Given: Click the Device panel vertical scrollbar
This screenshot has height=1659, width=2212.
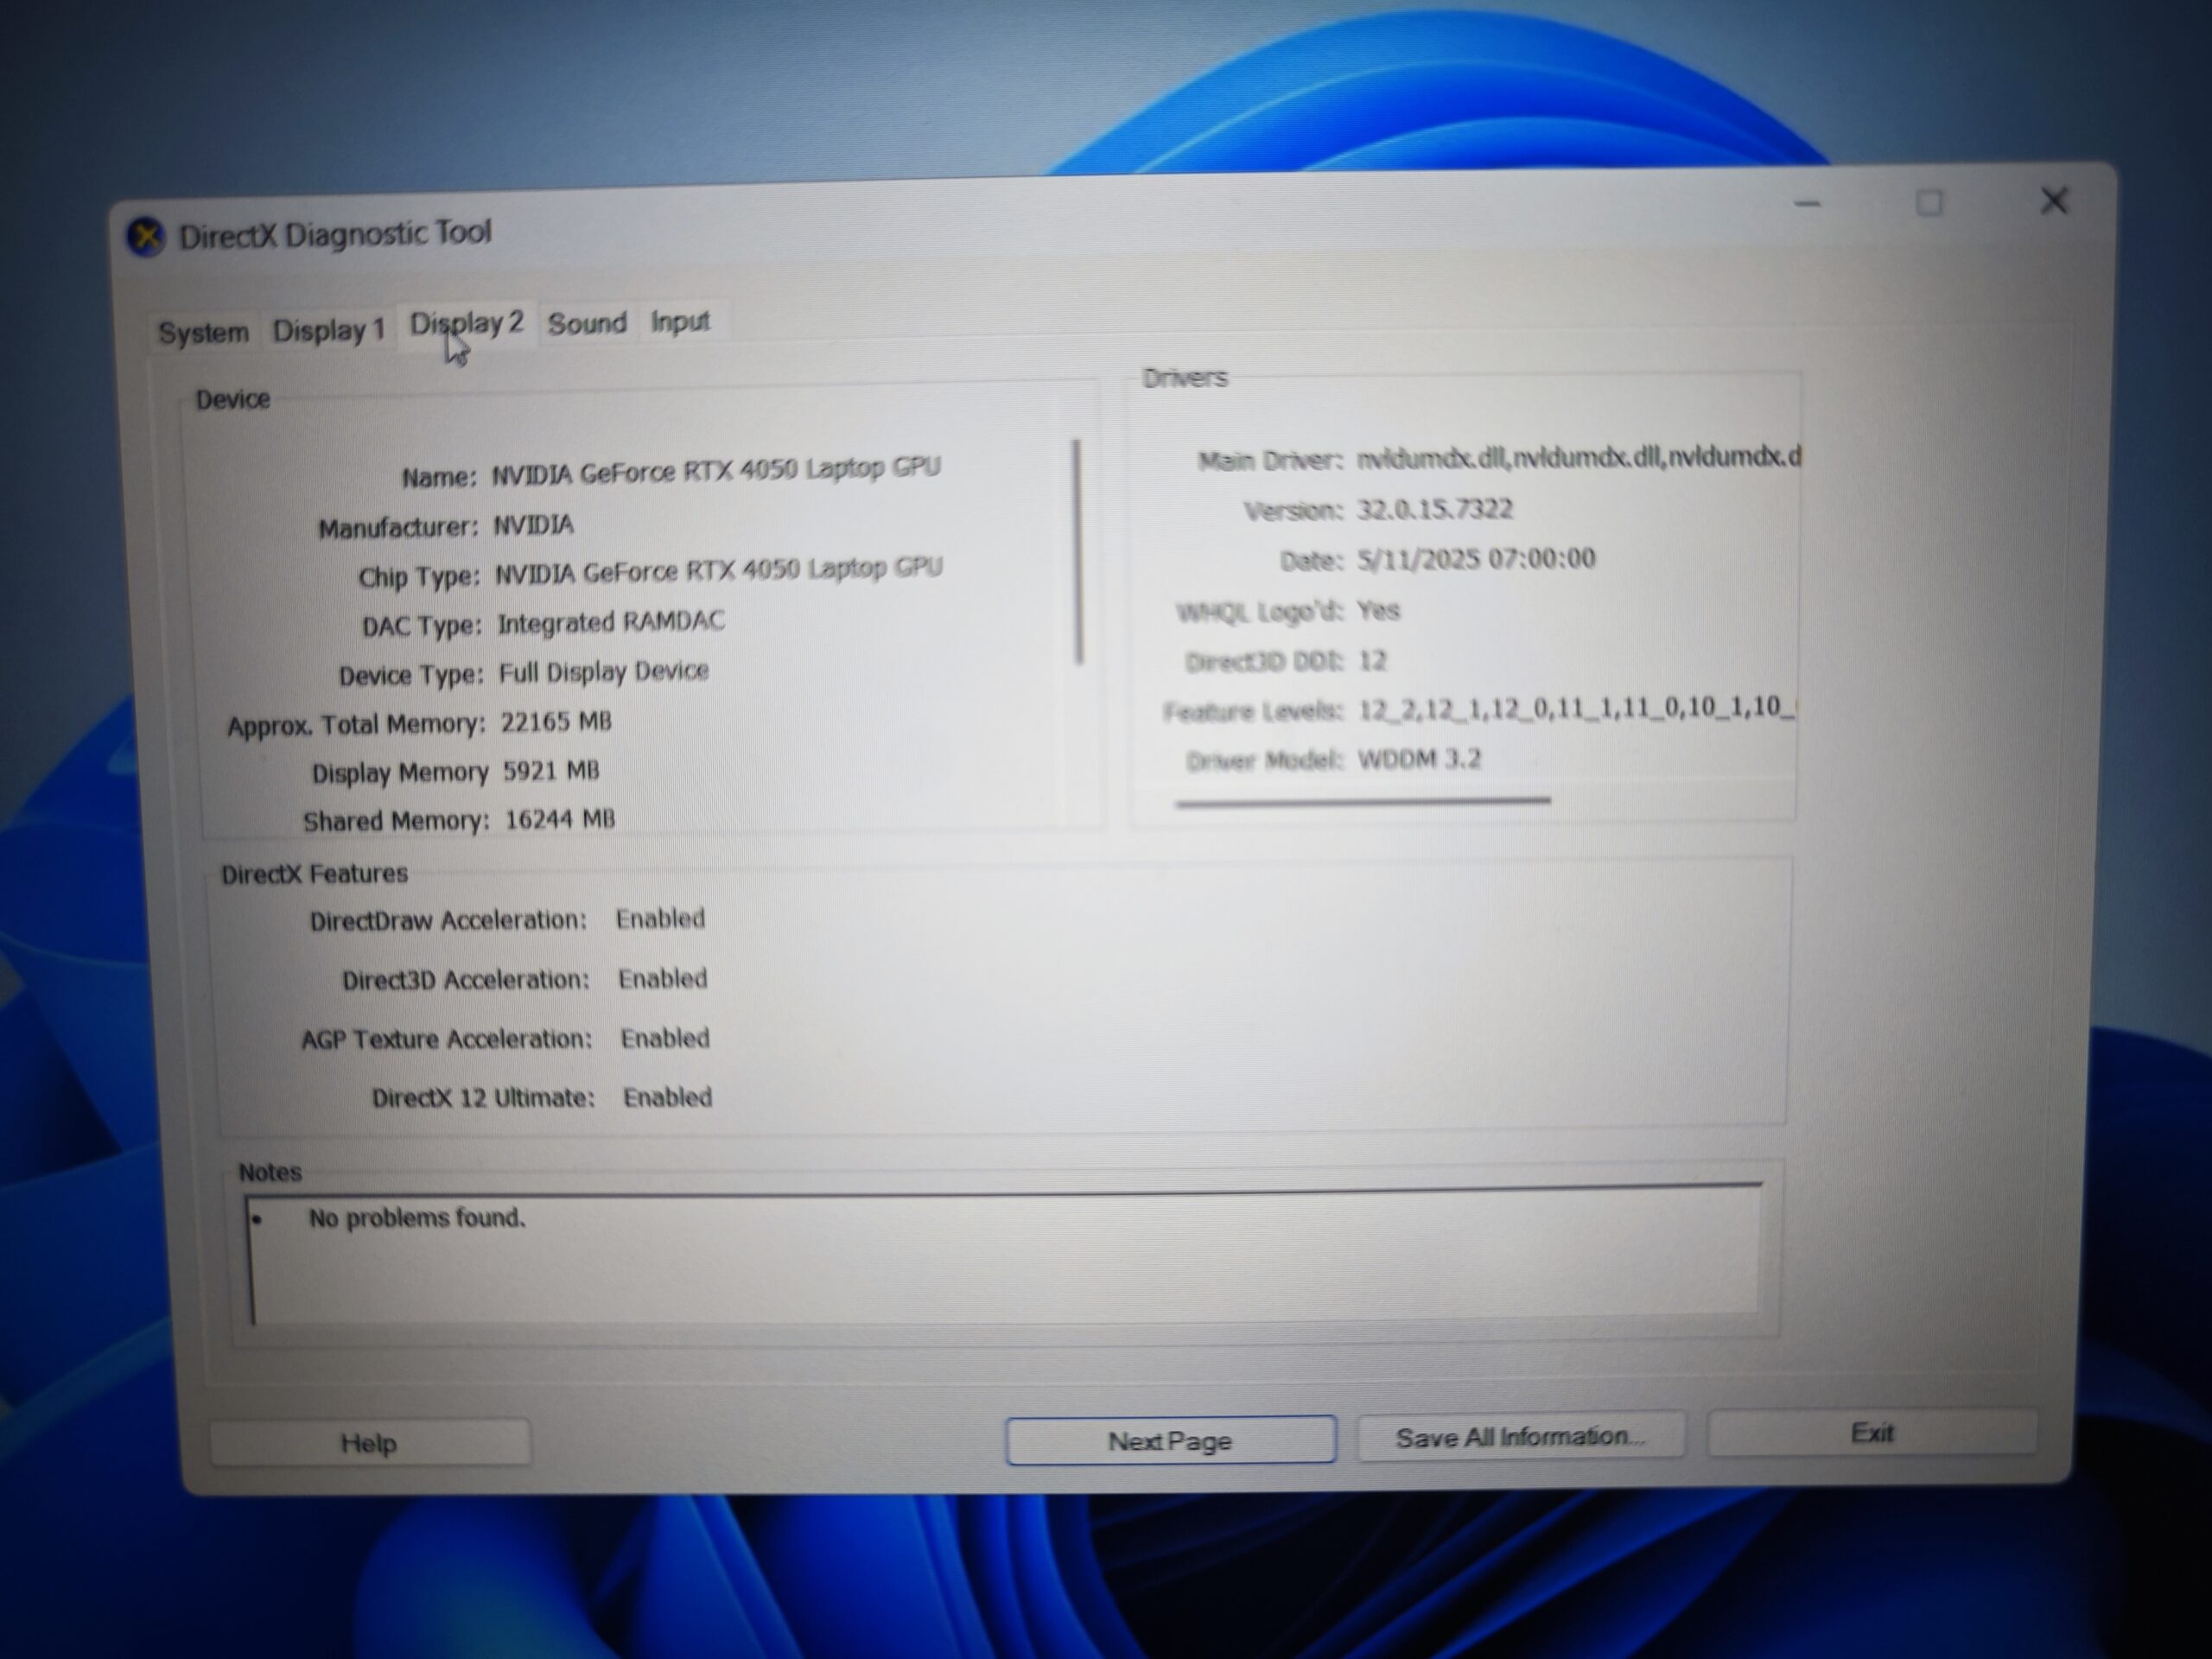Looking at the screenshot, I should click(x=1078, y=552).
